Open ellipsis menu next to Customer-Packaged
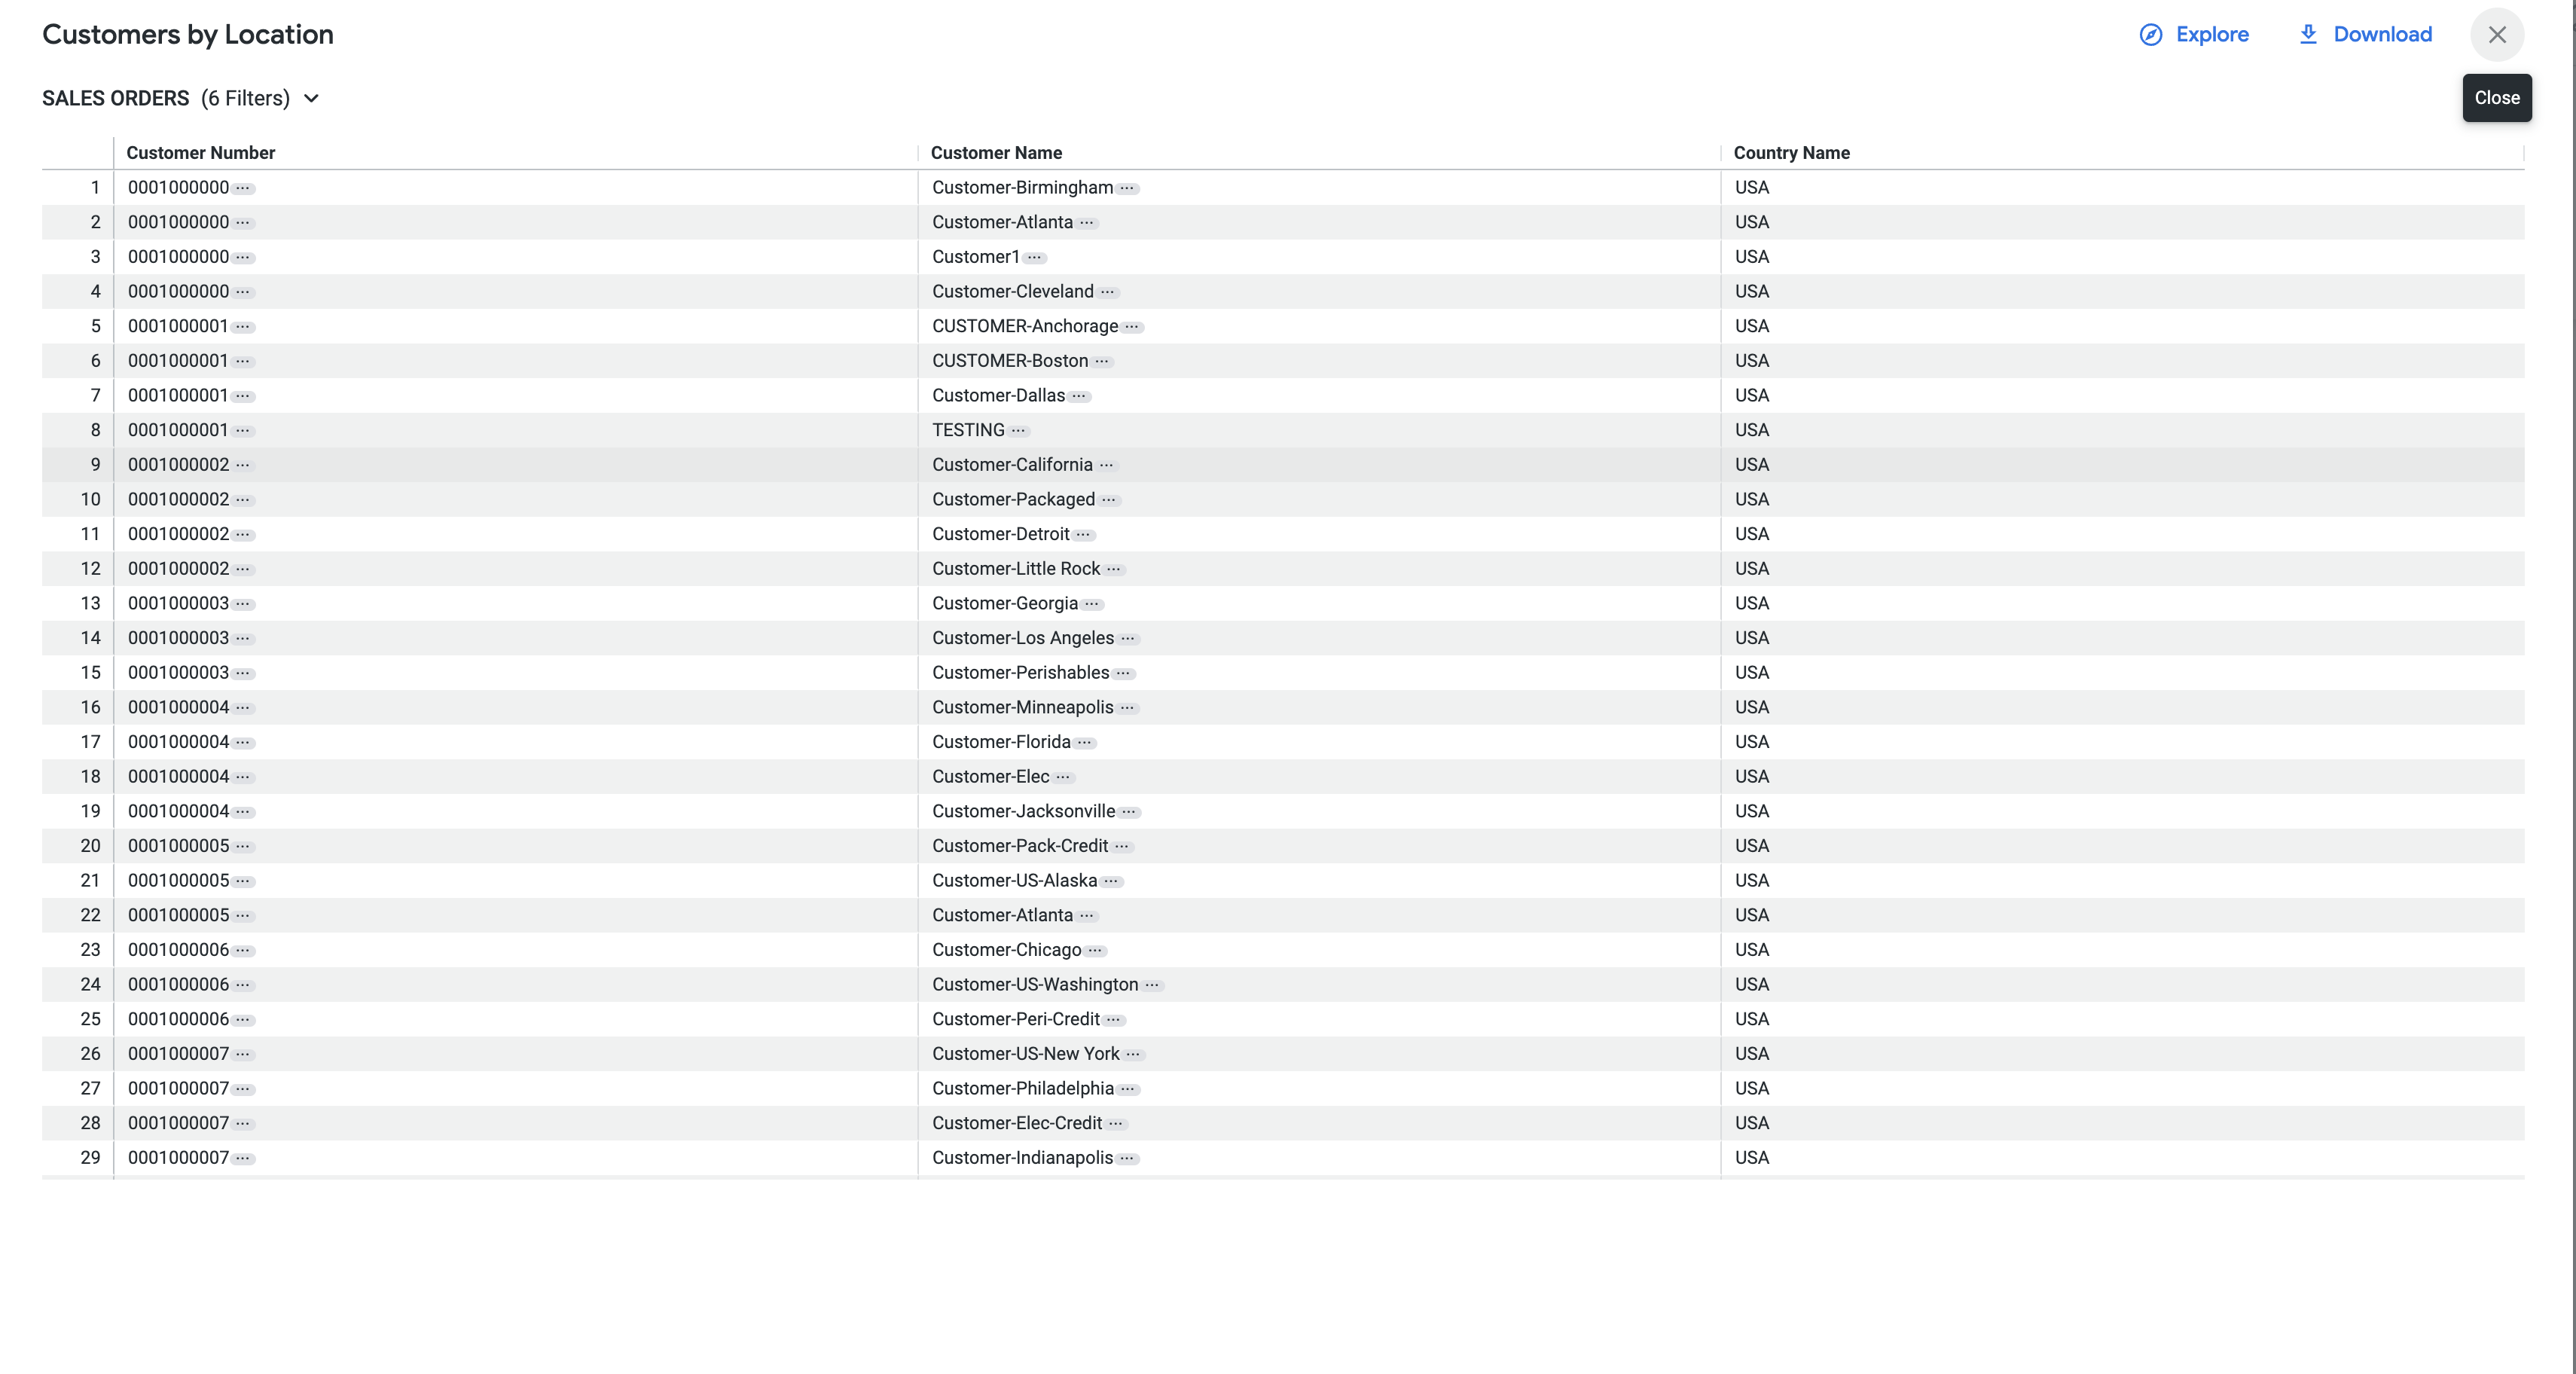 (x=1109, y=500)
